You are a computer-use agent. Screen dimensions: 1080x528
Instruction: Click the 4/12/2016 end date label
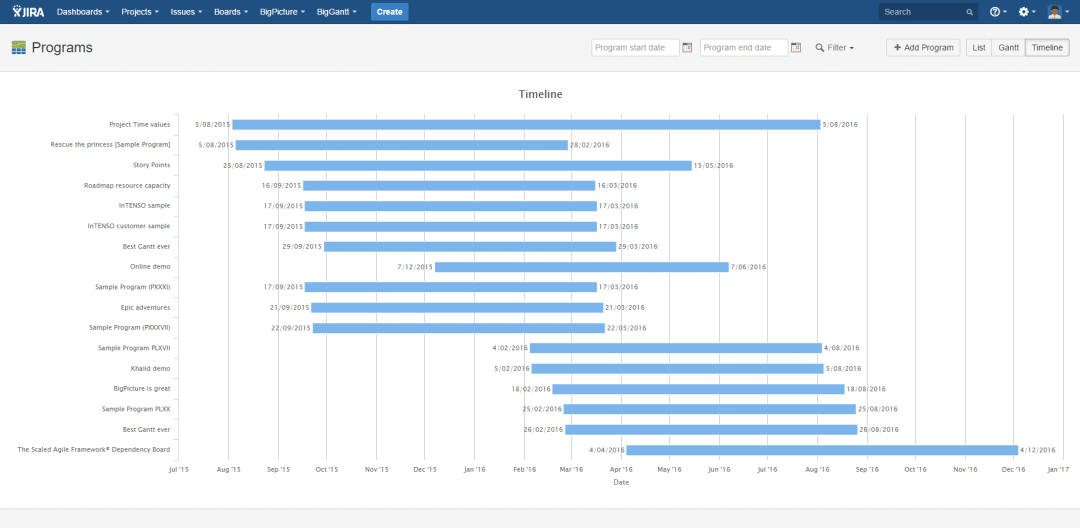click(1037, 450)
